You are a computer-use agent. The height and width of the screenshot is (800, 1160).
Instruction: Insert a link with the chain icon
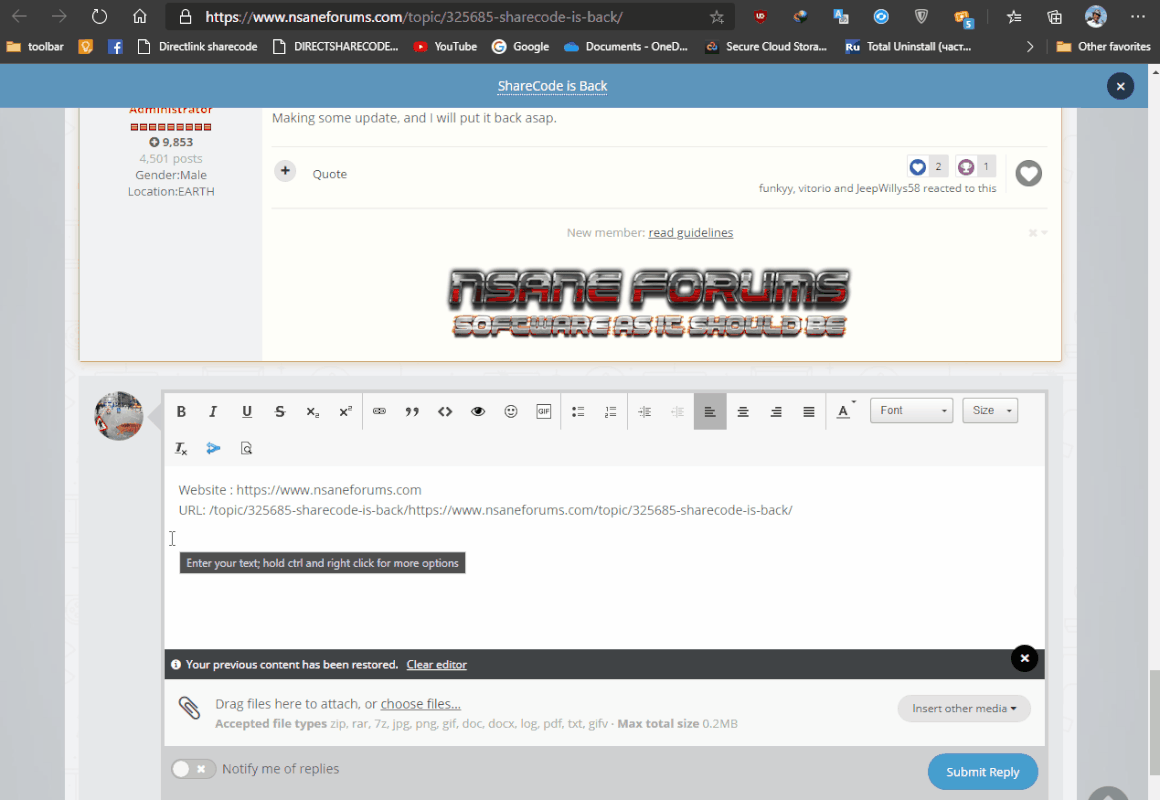pos(380,411)
